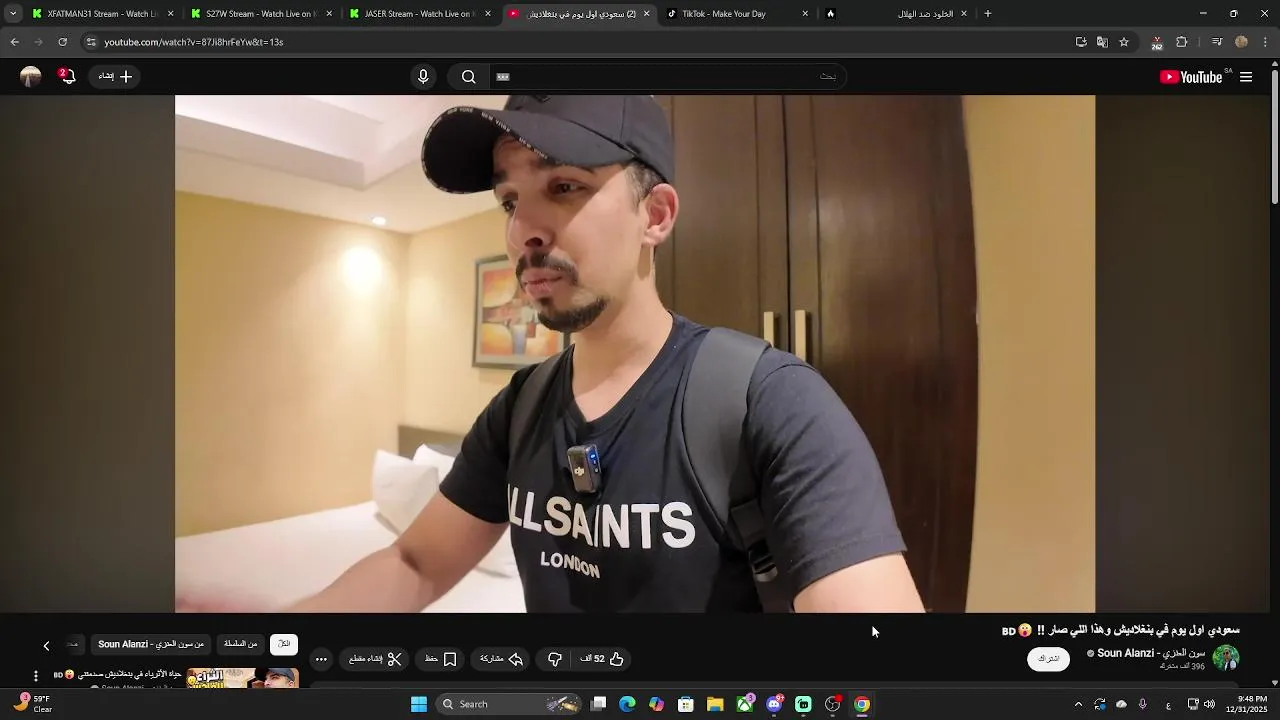Click the translate page icon

click(1102, 42)
